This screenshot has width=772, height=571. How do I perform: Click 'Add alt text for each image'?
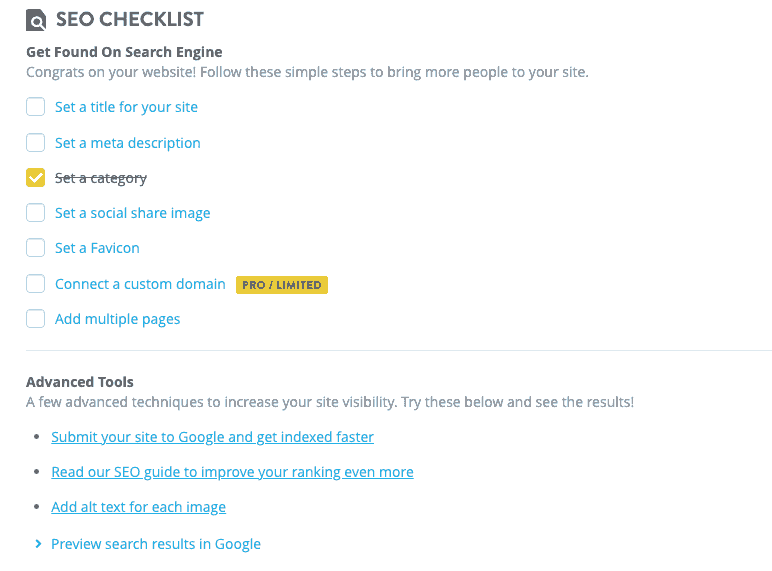(x=138, y=507)
